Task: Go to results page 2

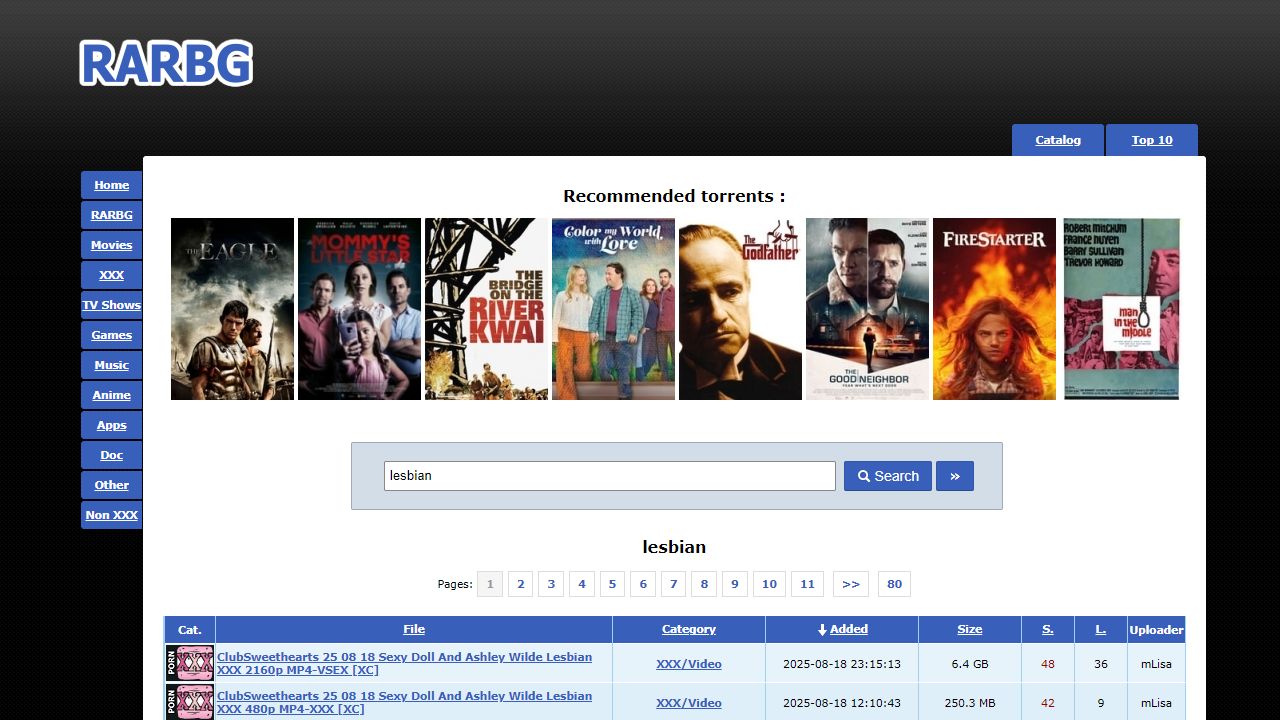Action: click(520, 584)
